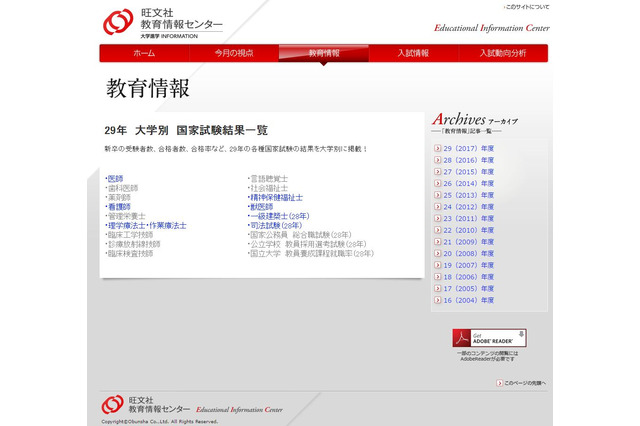This screenshot has width=640, height=426.
Task: Follow the 精神保健福祉士 link
Action: (276, 197)
